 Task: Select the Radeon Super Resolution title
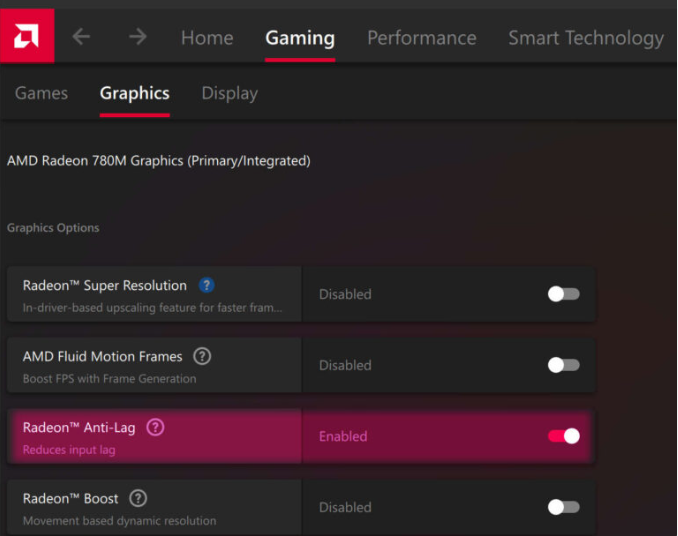pos(105,285)
